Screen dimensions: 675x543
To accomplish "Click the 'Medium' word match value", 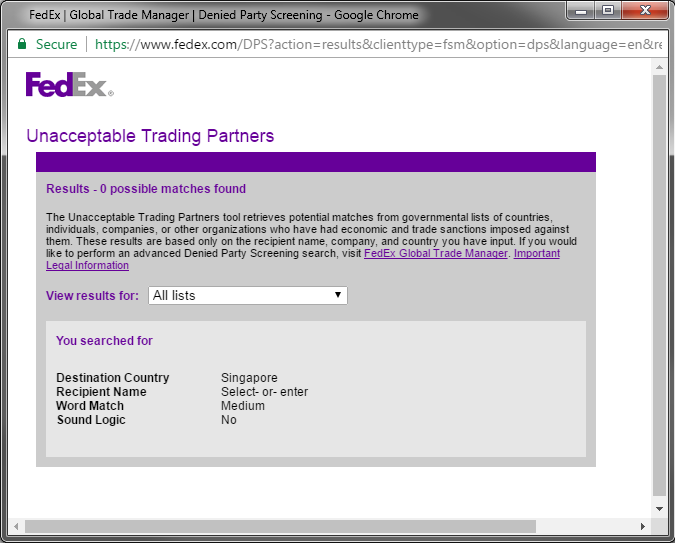I will point(243,406).
